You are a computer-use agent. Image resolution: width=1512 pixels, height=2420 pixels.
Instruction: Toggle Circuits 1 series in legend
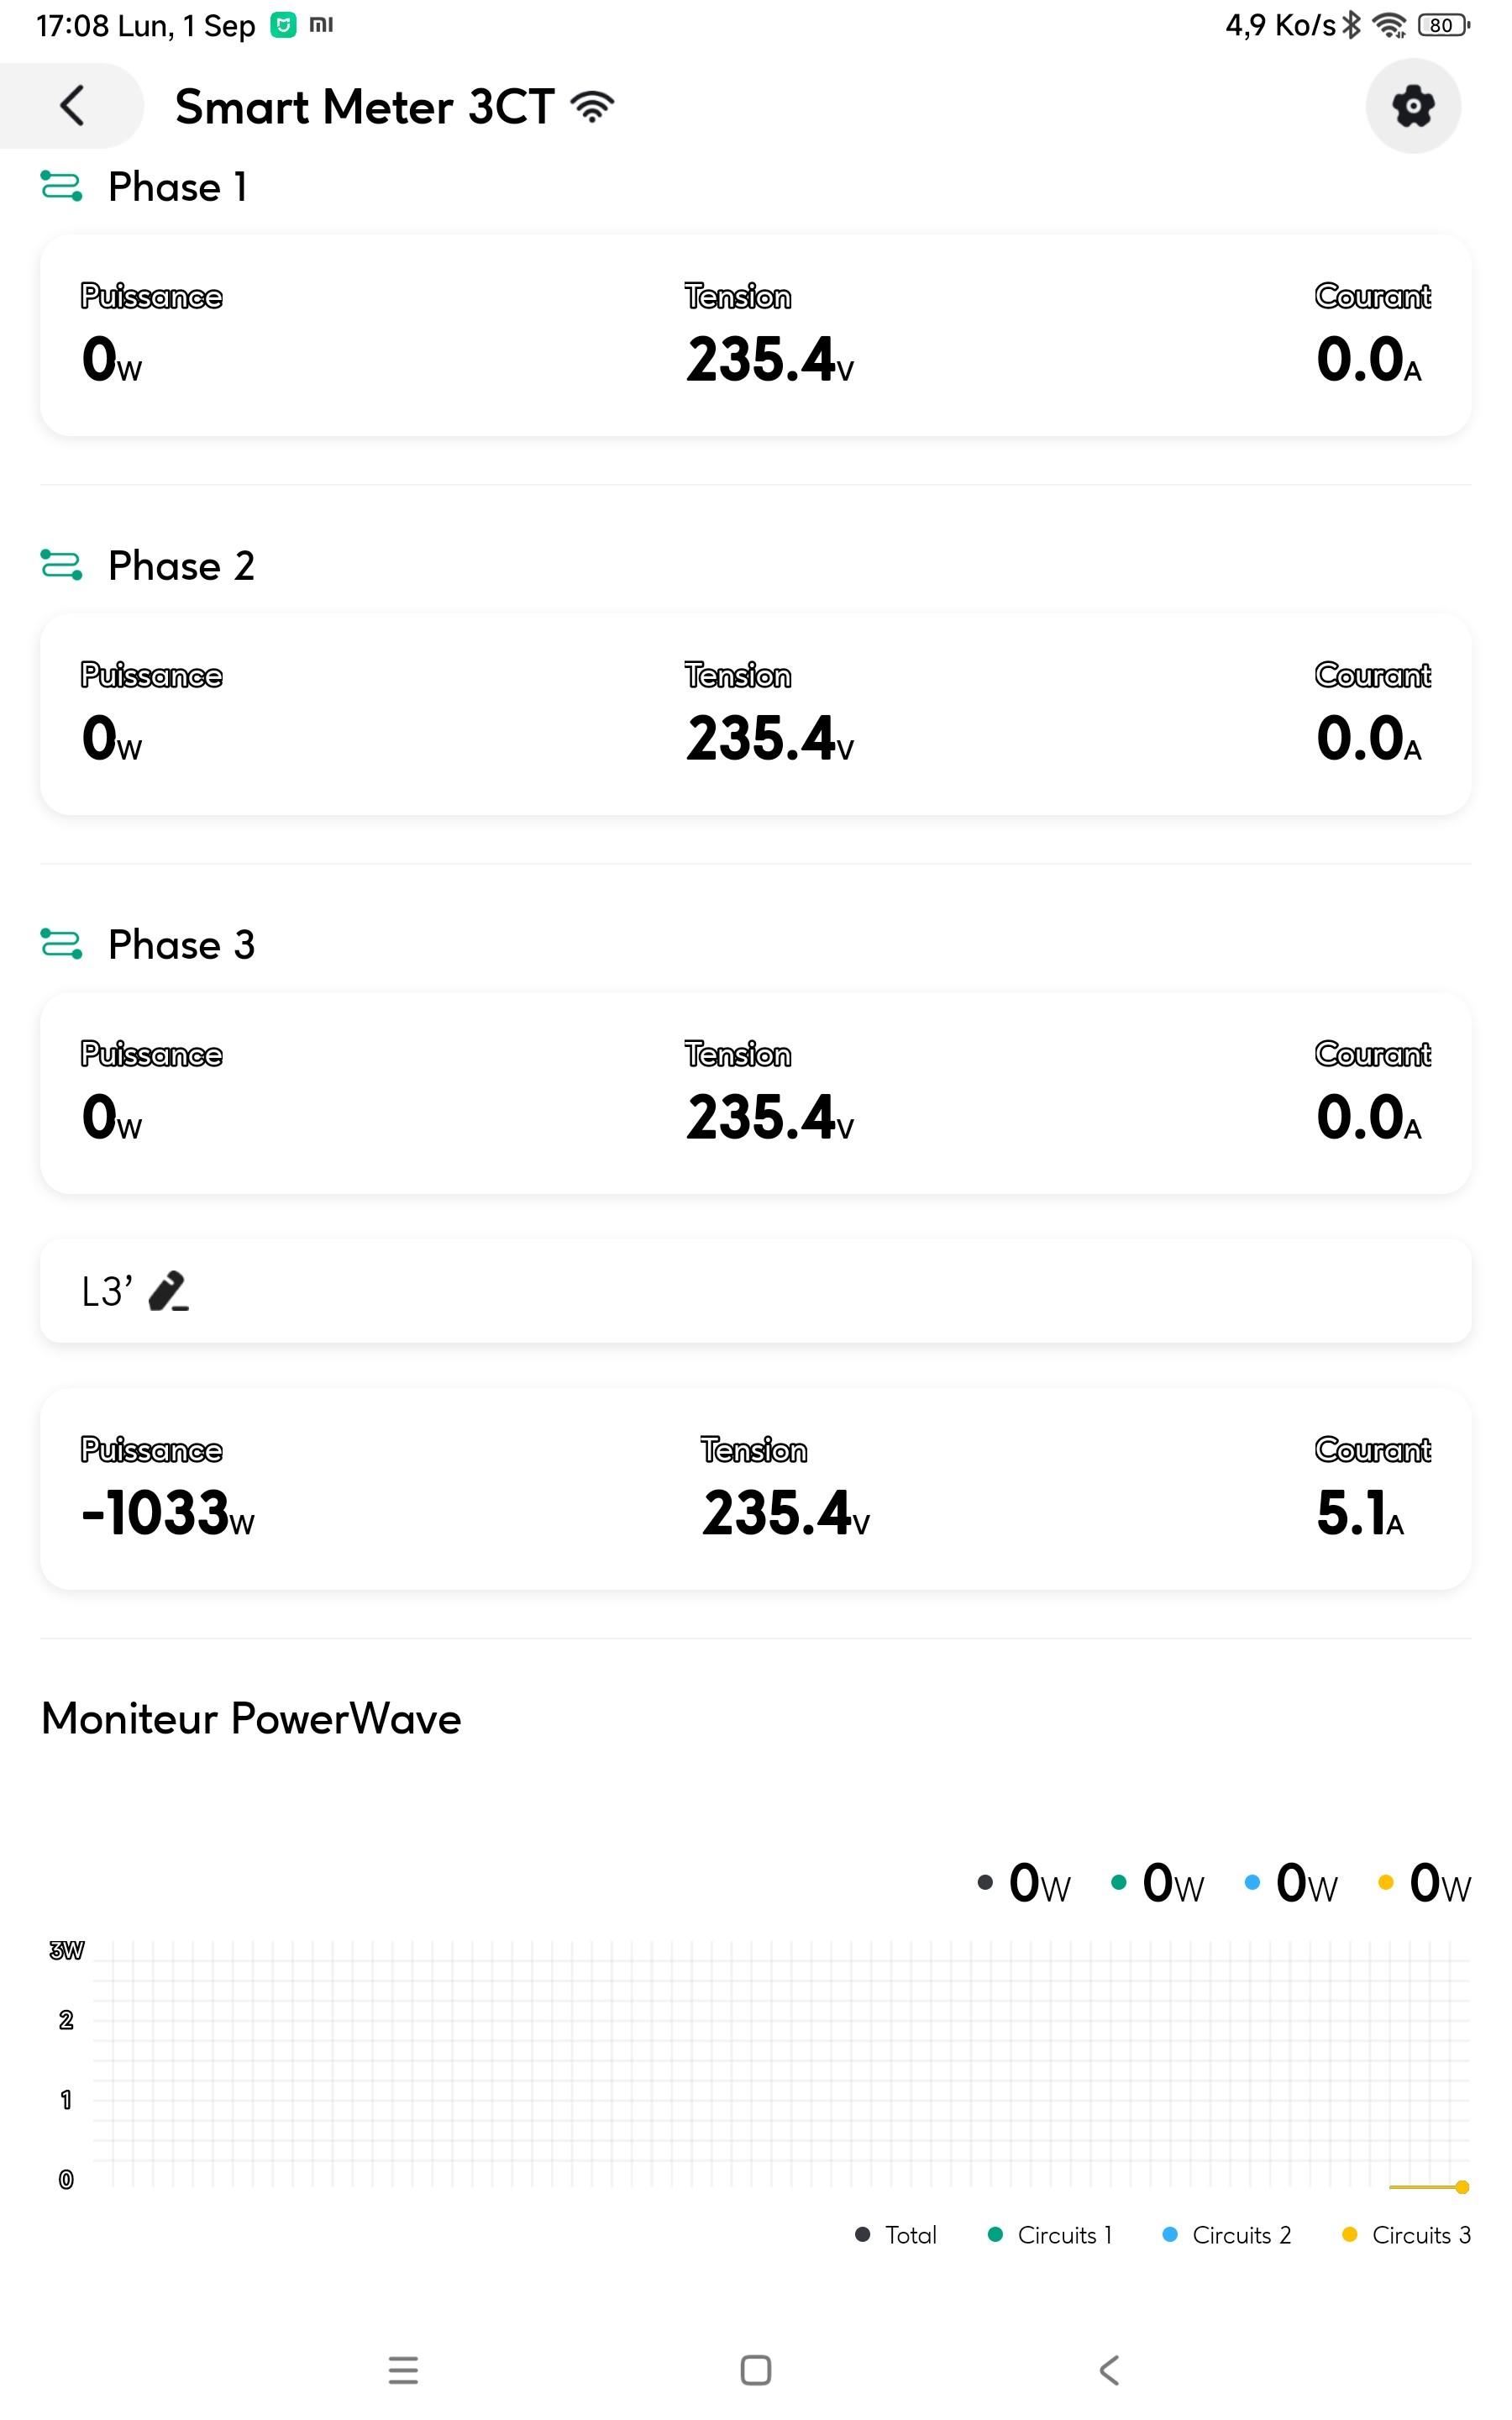(1050, 2234)
